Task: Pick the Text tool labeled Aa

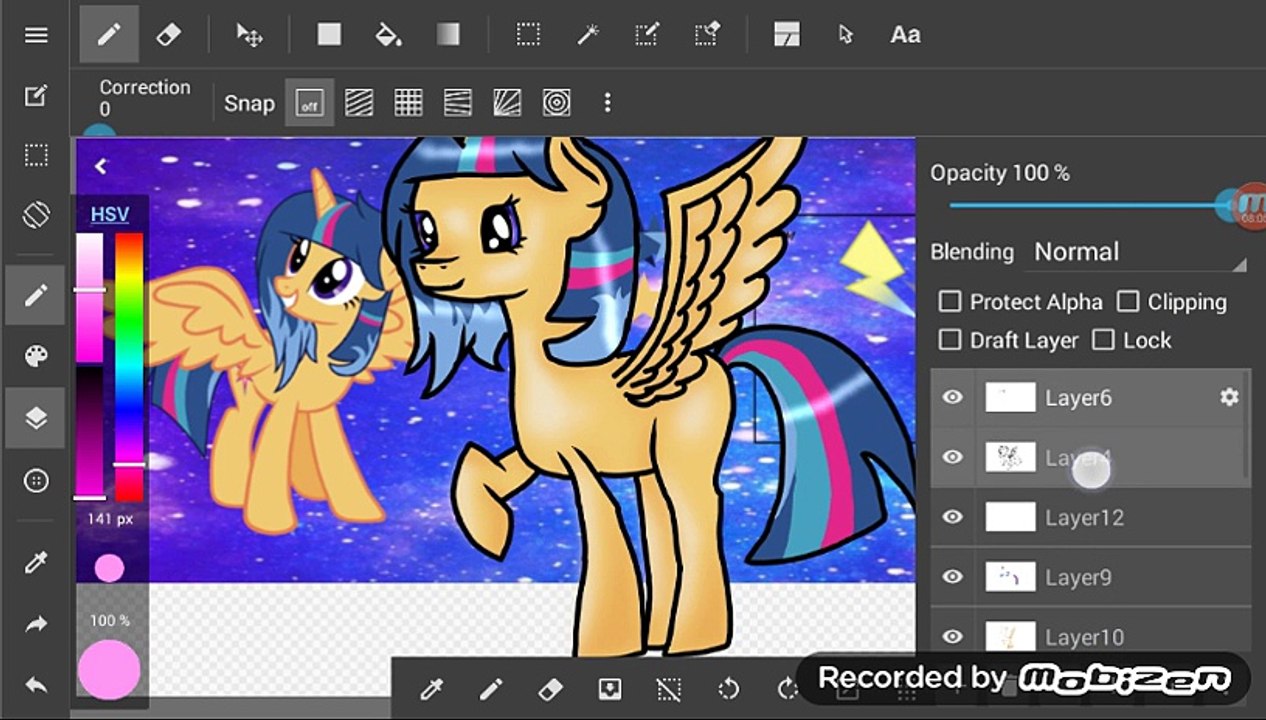Action: pos(905,34)
